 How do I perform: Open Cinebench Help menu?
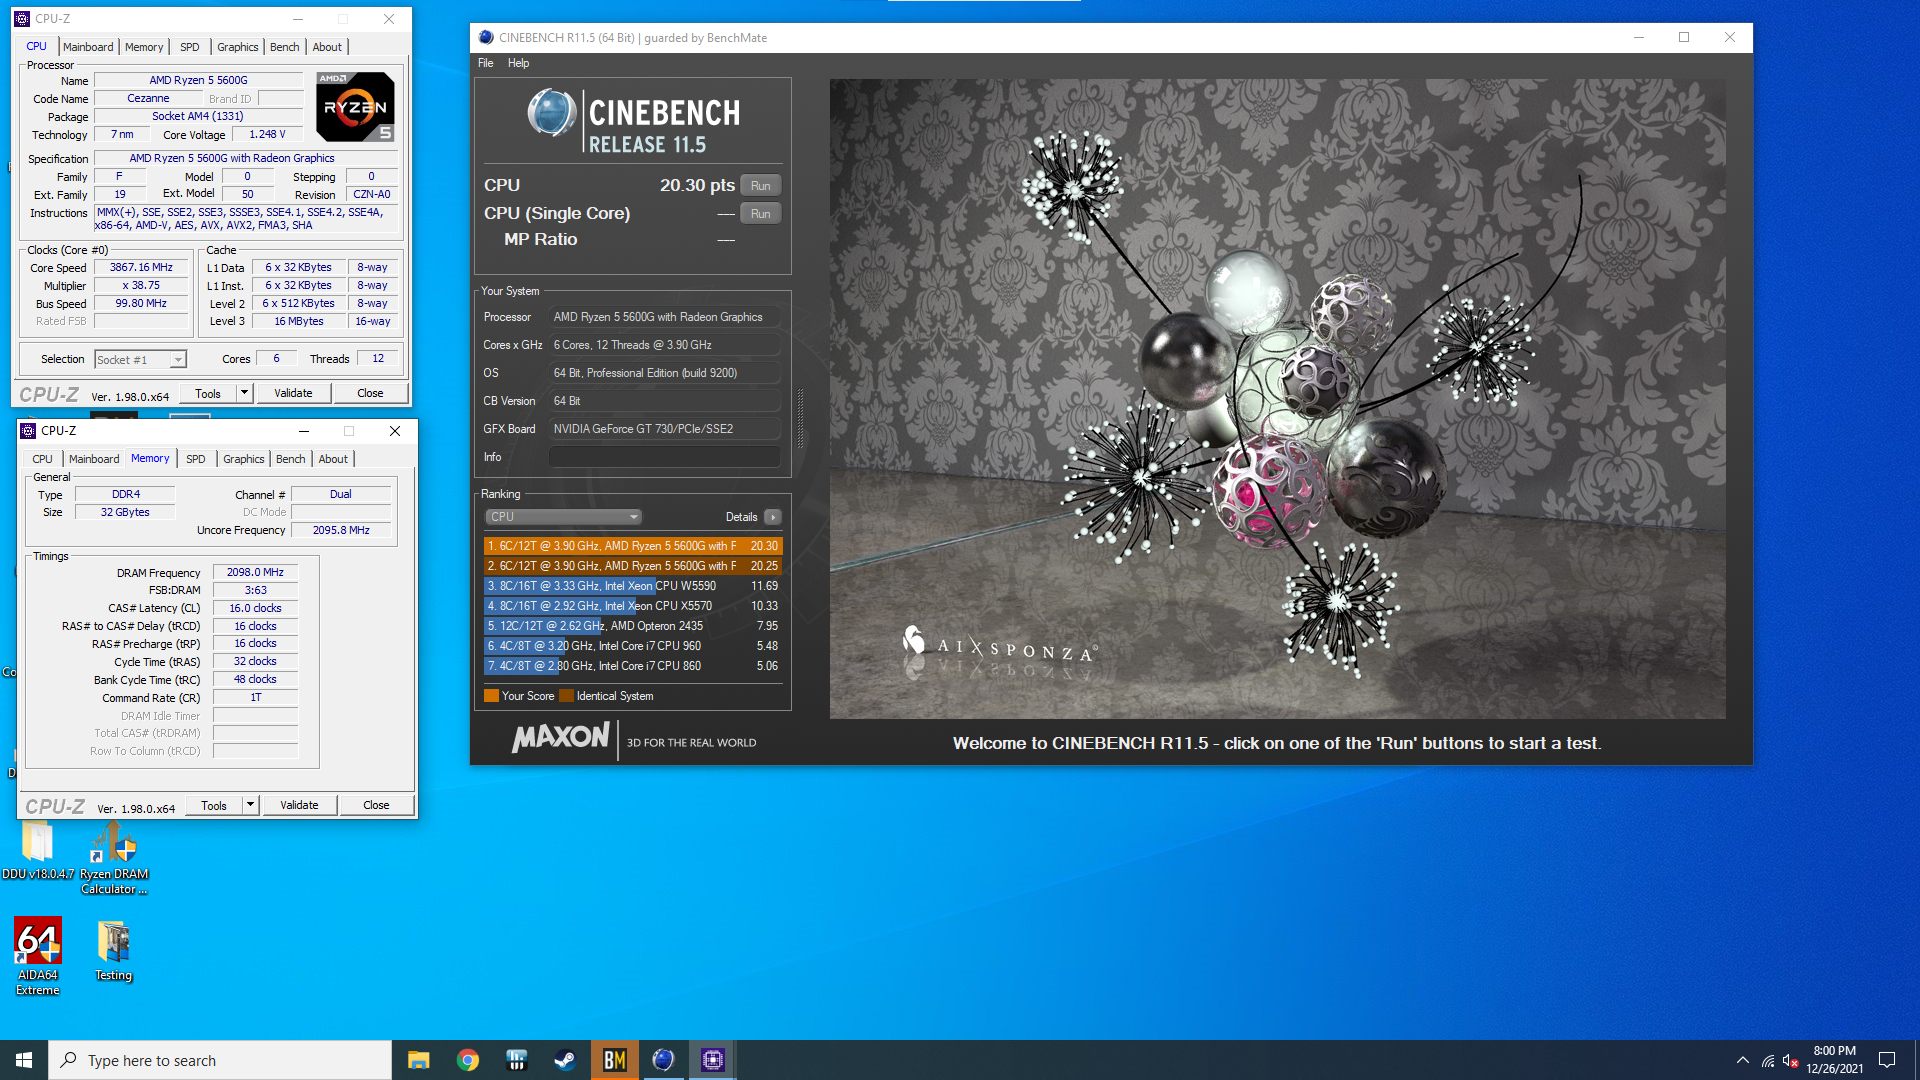[x=518, y=63]
